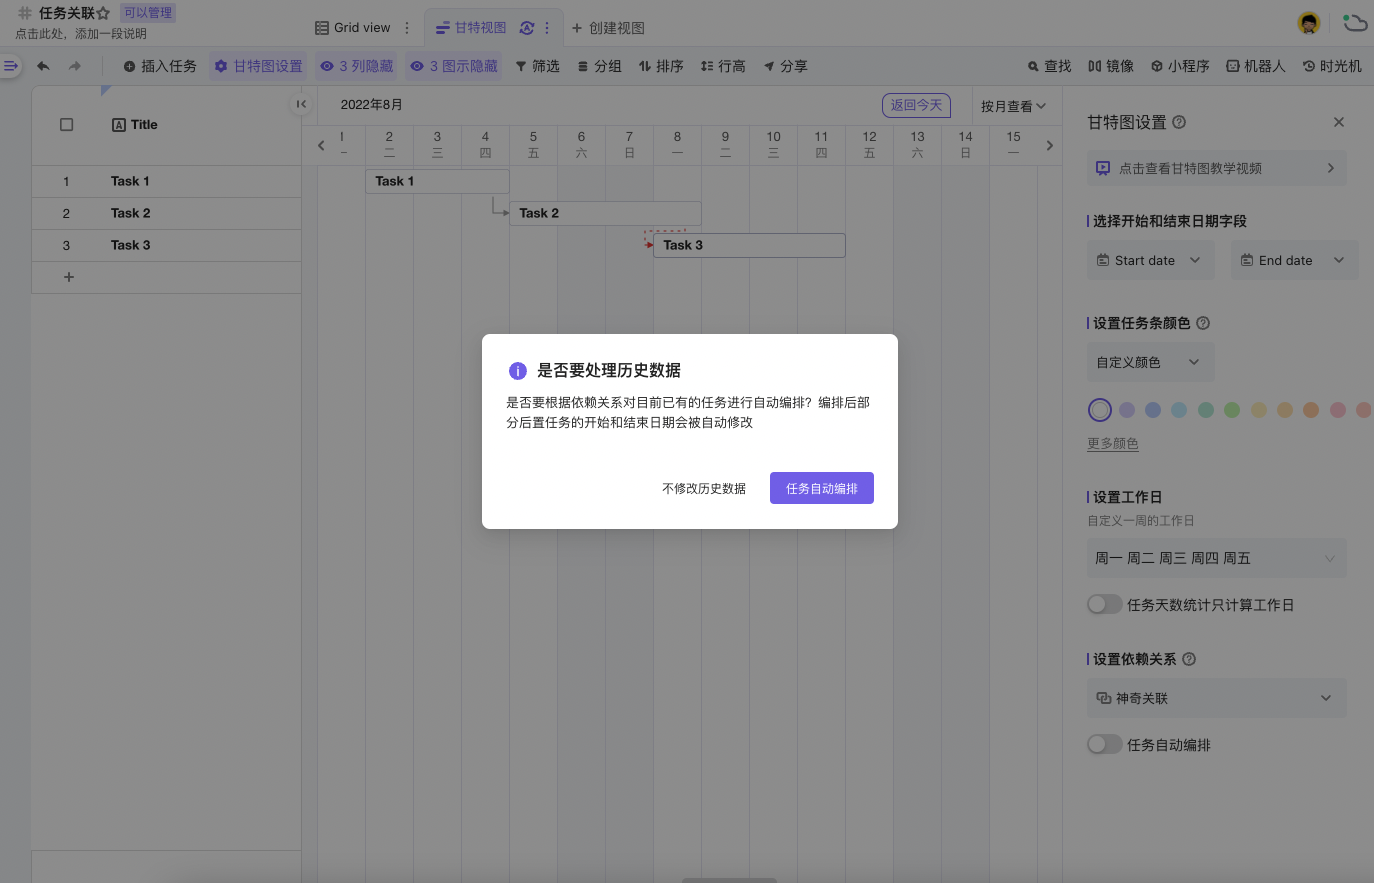Toggle 任务天数统计只计算工作日
The width and height of the screenshot is (1374, 883).
1105,604
